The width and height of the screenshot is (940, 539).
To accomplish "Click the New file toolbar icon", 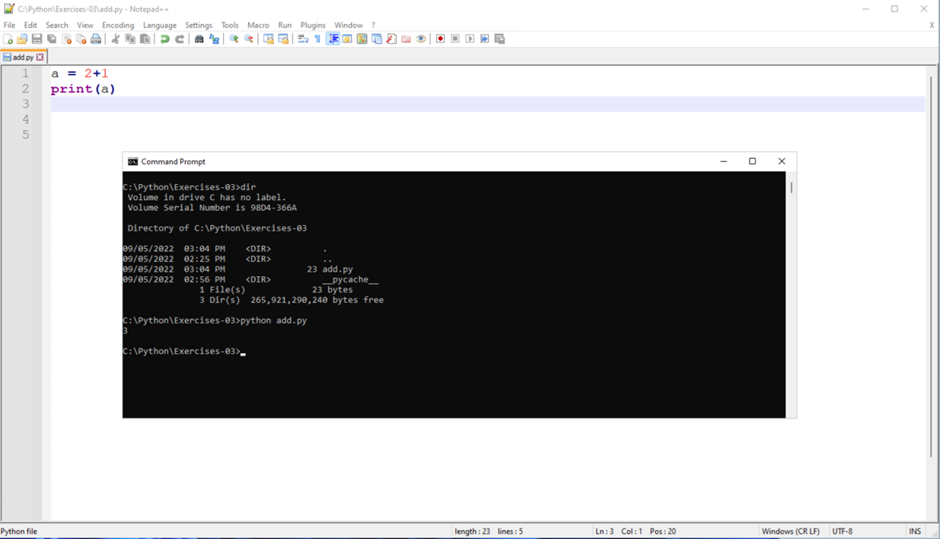I will coord(8,39).
